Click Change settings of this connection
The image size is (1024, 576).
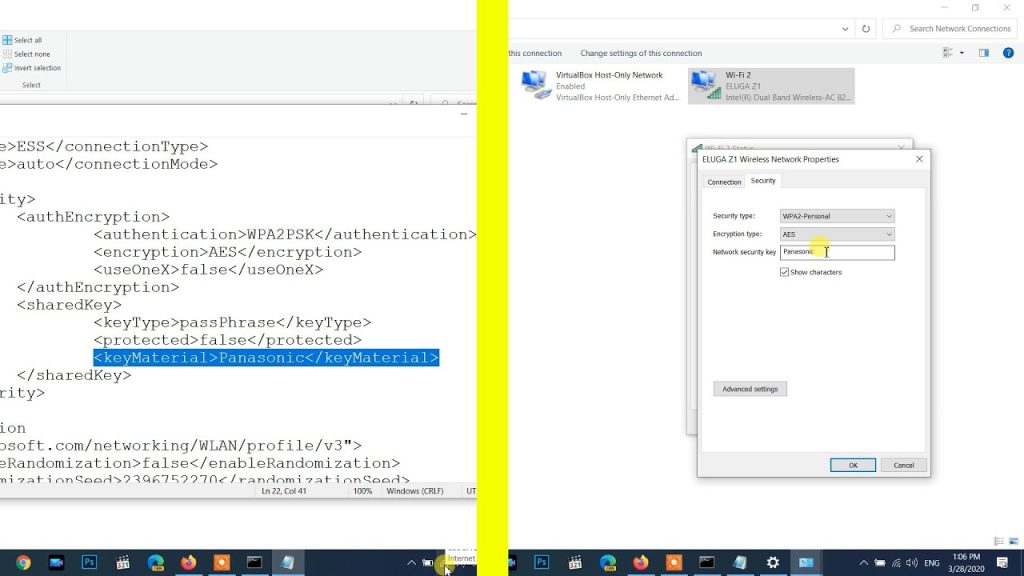click(641, 53)
